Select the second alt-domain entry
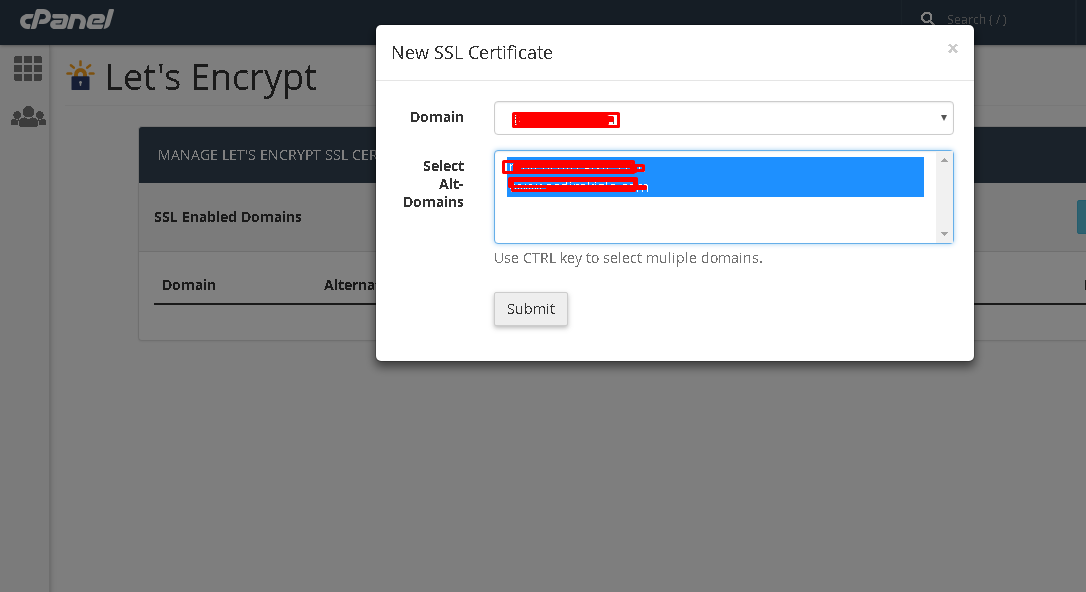 pos(715,186)
